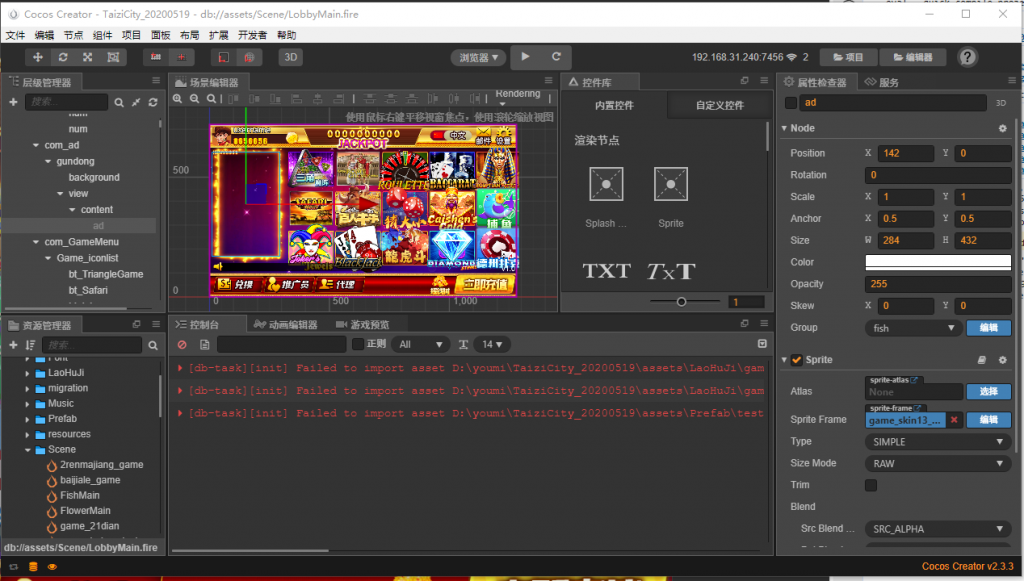Click the hierarchy search magnifier icon
The image size is (1024, 581).
click(119, 102)
